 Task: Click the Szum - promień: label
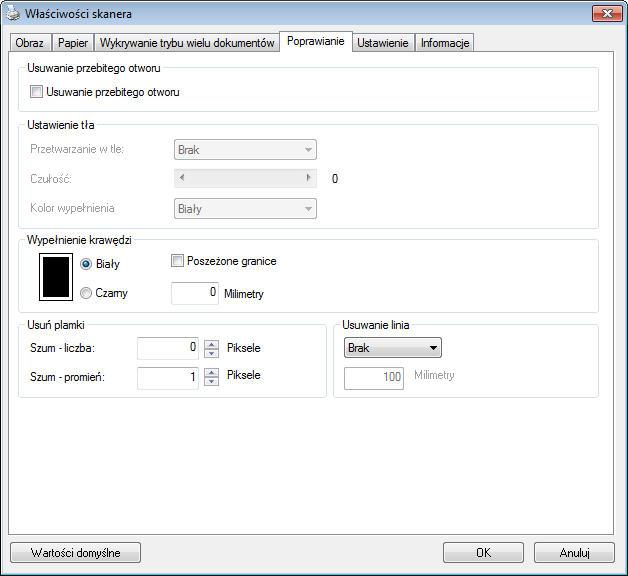[67, 377]
